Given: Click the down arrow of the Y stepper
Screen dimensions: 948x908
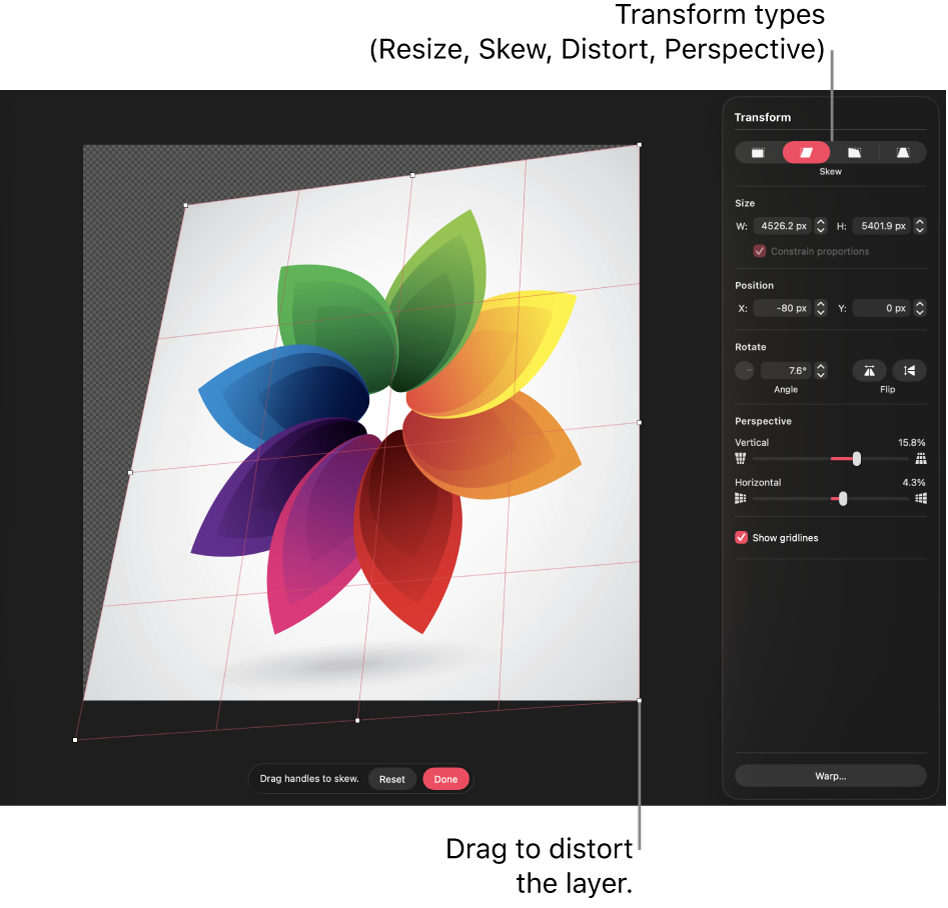Looking at the screenshot, I should pos(920,312).
